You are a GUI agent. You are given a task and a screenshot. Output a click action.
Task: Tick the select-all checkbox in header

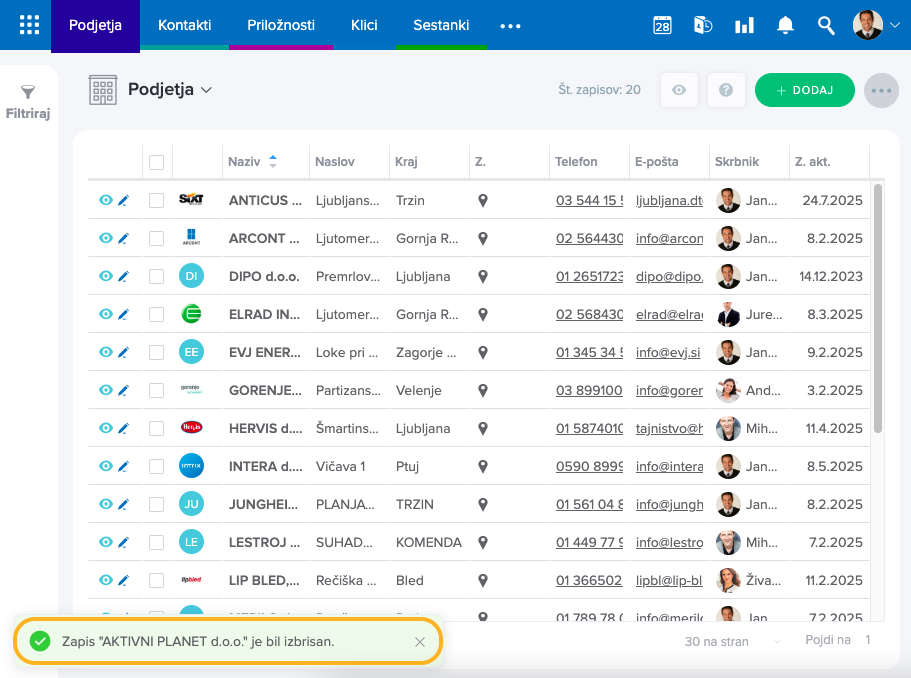[156, 162]
